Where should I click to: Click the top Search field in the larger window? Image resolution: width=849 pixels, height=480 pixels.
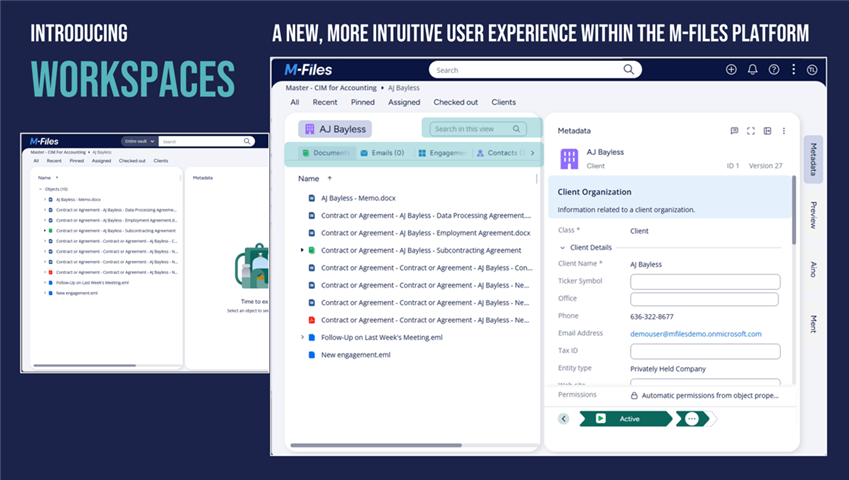(535, 70)
